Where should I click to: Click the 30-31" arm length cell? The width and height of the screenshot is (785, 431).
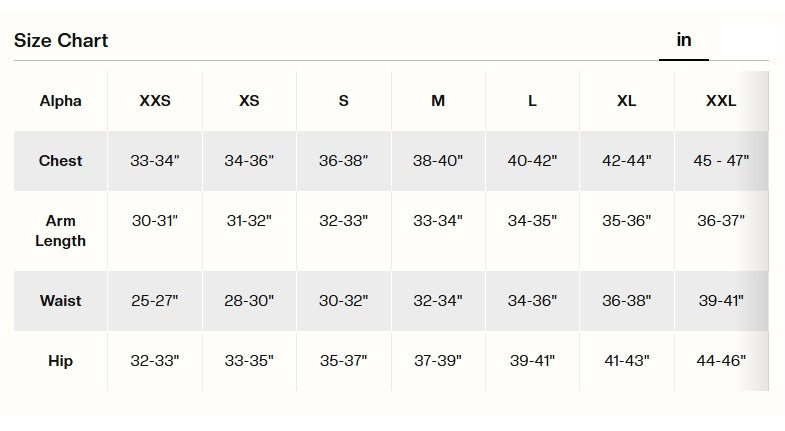[x=155, y=221]
